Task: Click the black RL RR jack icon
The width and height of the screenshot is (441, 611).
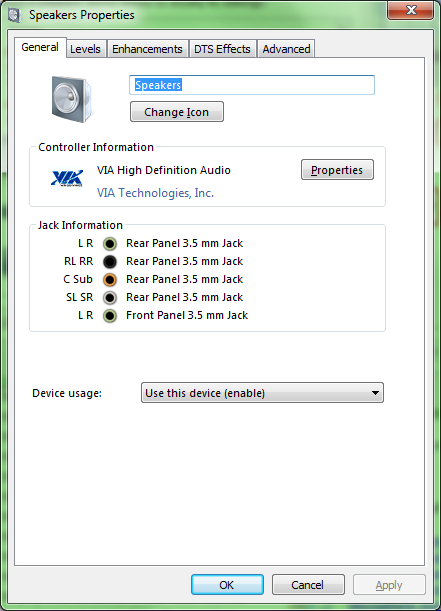Action: [110, 261]
